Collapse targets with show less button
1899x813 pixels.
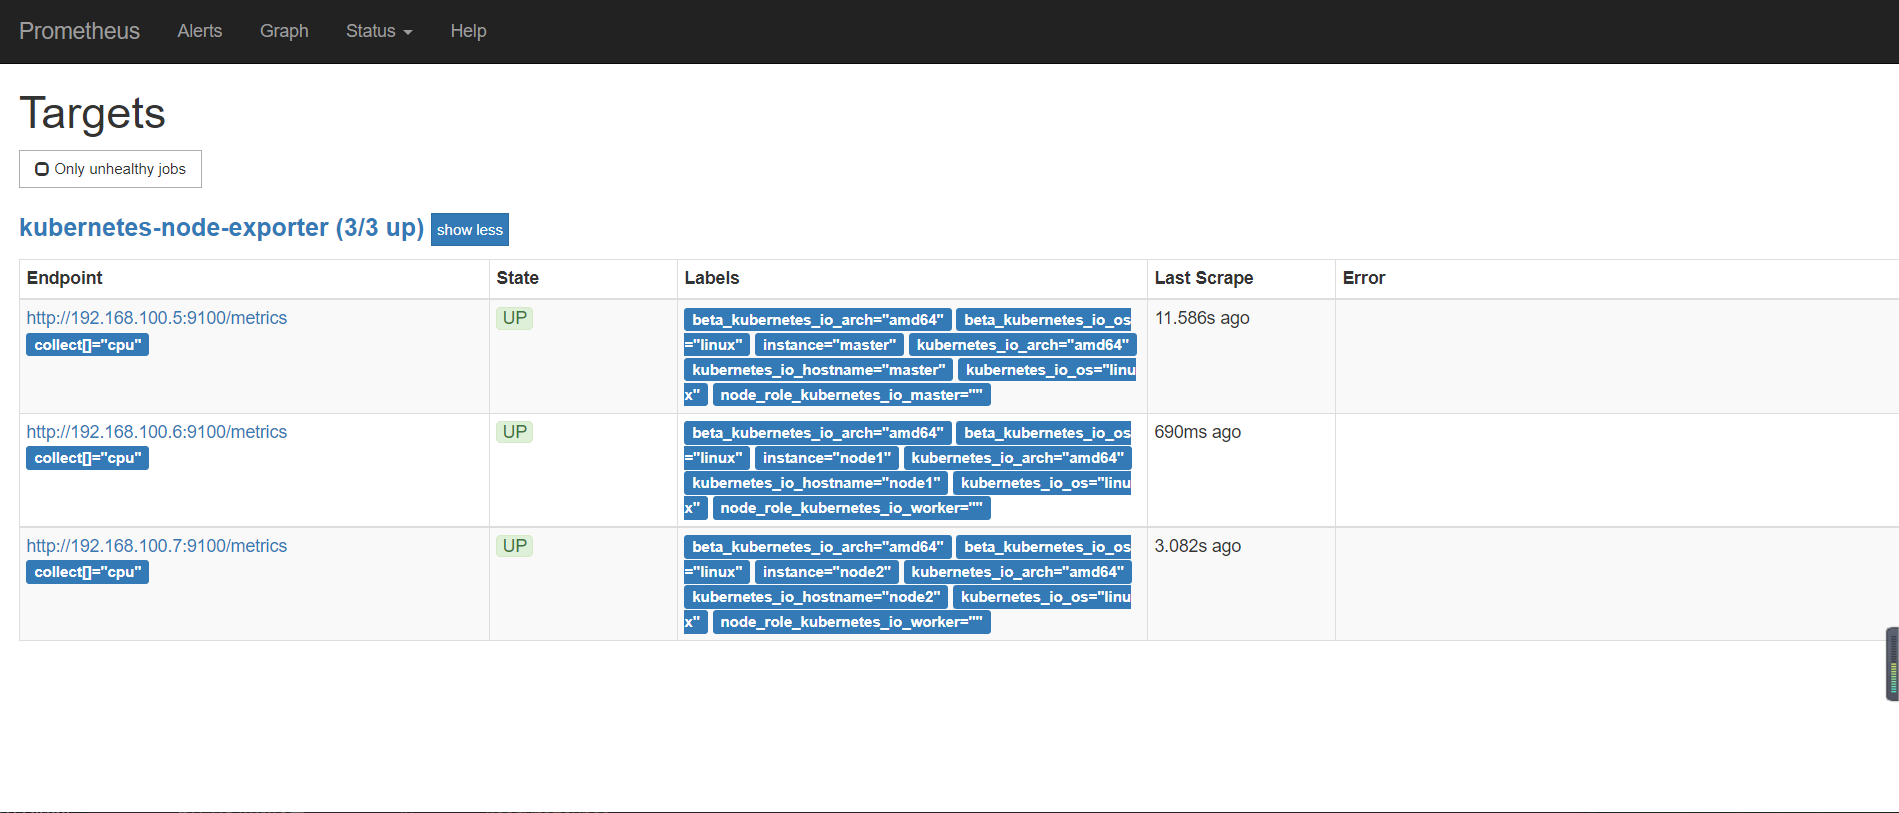click(x=470, y=229)
